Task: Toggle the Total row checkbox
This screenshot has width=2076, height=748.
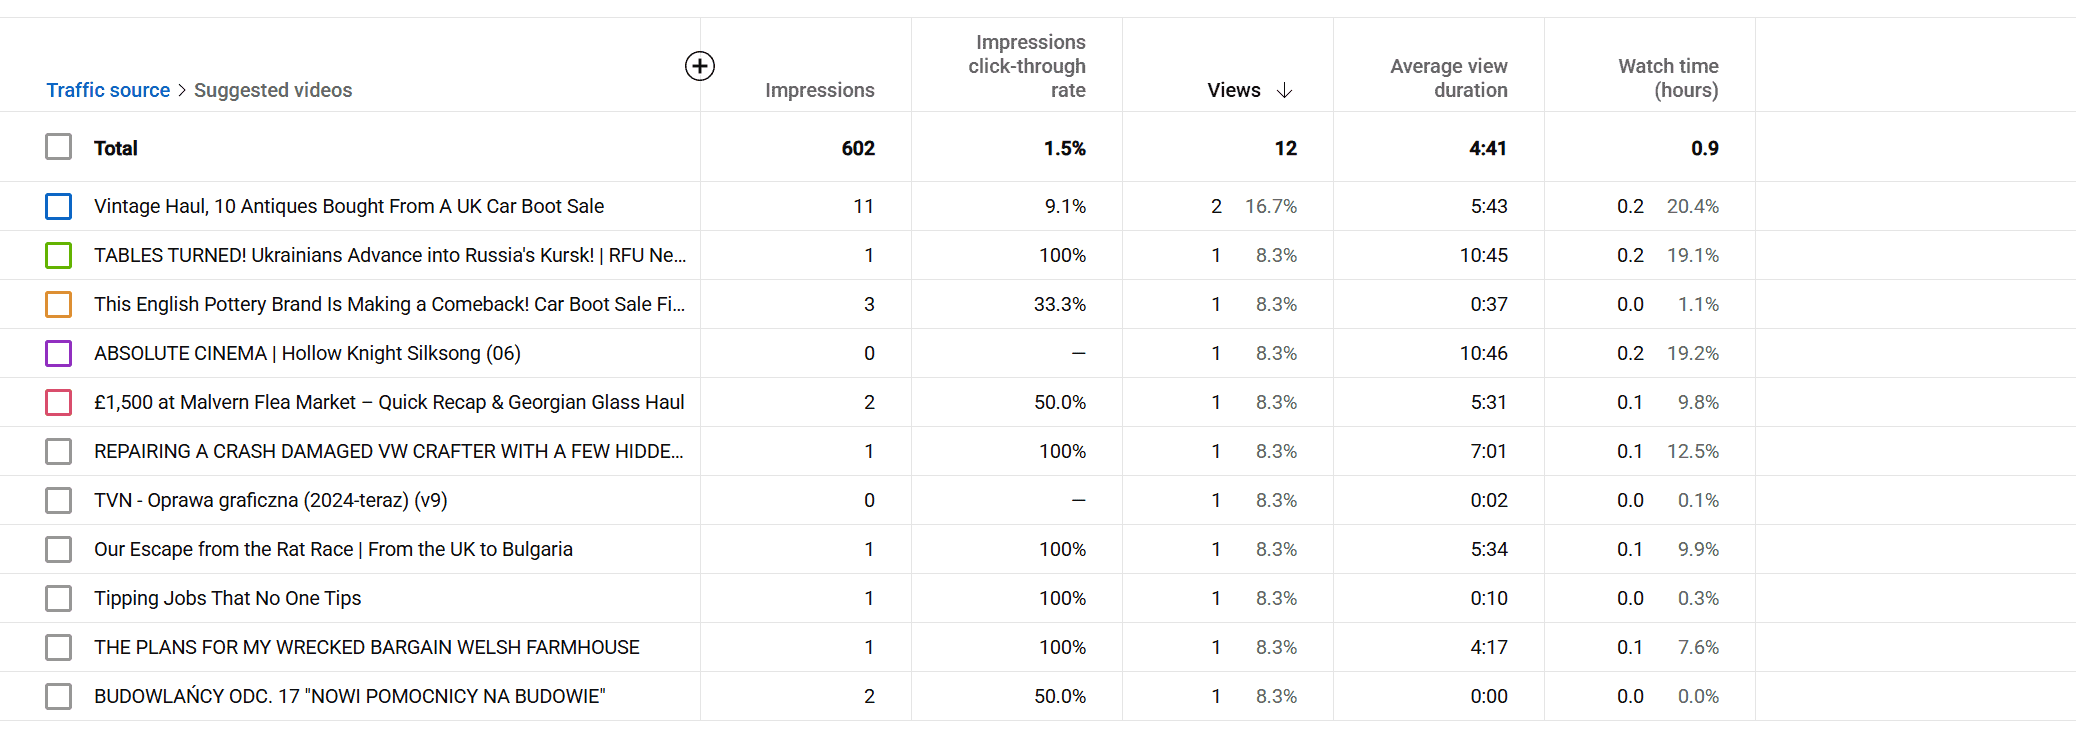Action: (x=59, y=148)
